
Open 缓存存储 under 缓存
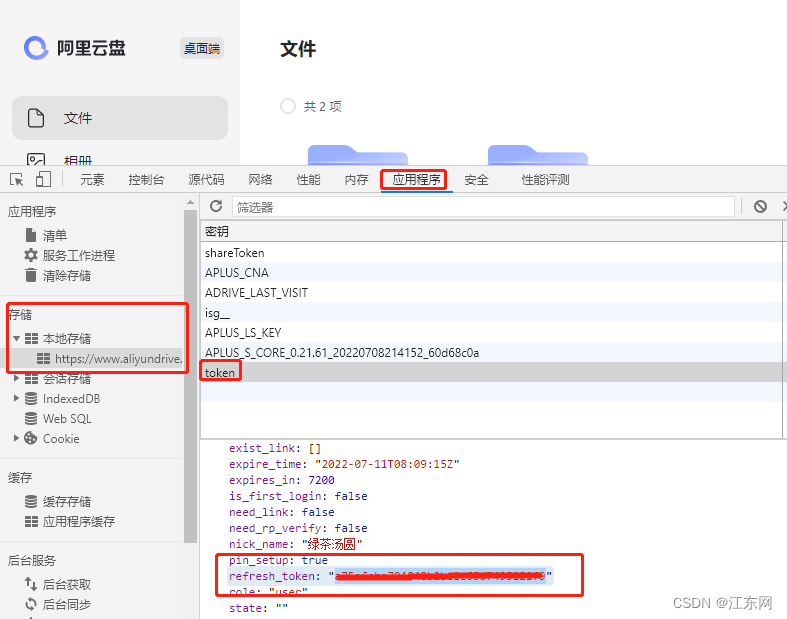tap(67, 501)
